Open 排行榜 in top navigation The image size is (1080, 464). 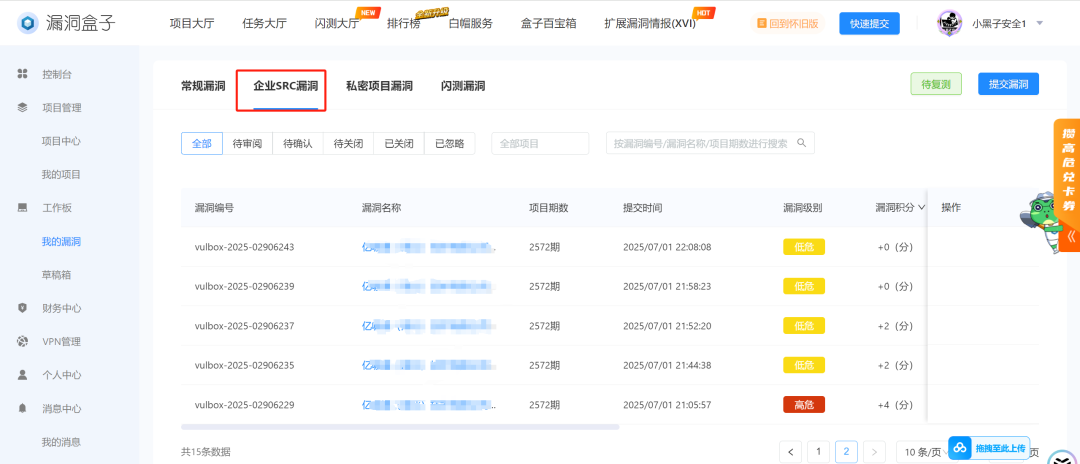[x=404, y=23]
